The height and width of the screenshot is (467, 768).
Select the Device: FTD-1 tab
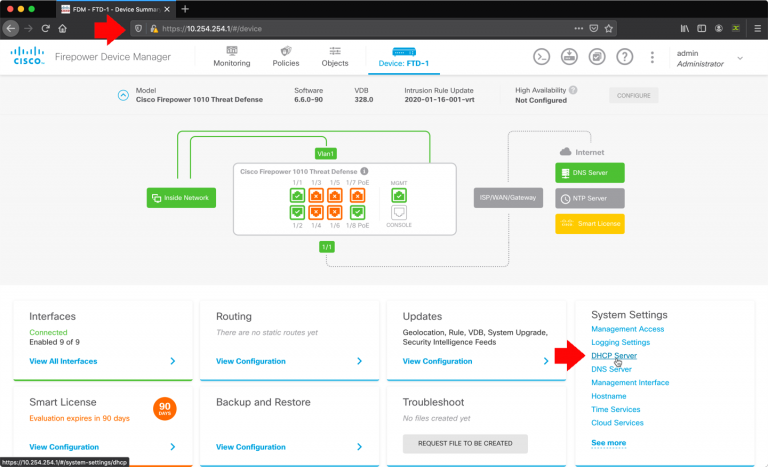(x=404, y=58)
